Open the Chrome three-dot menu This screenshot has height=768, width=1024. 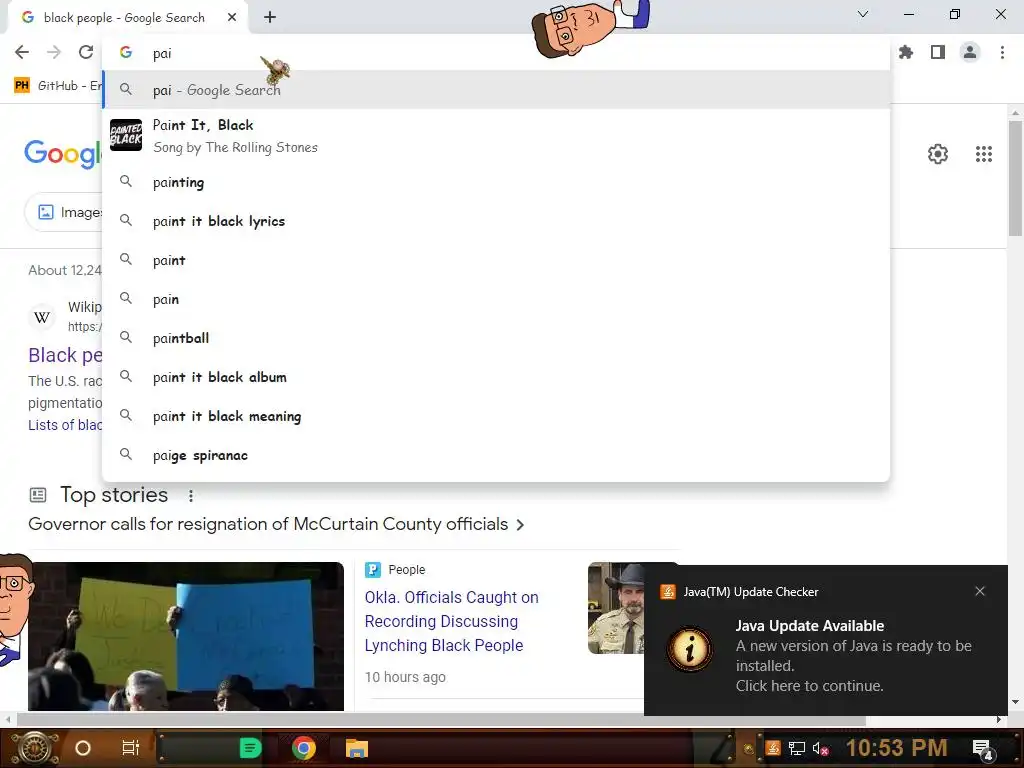pyautogui.click(x=1002, y=52)
